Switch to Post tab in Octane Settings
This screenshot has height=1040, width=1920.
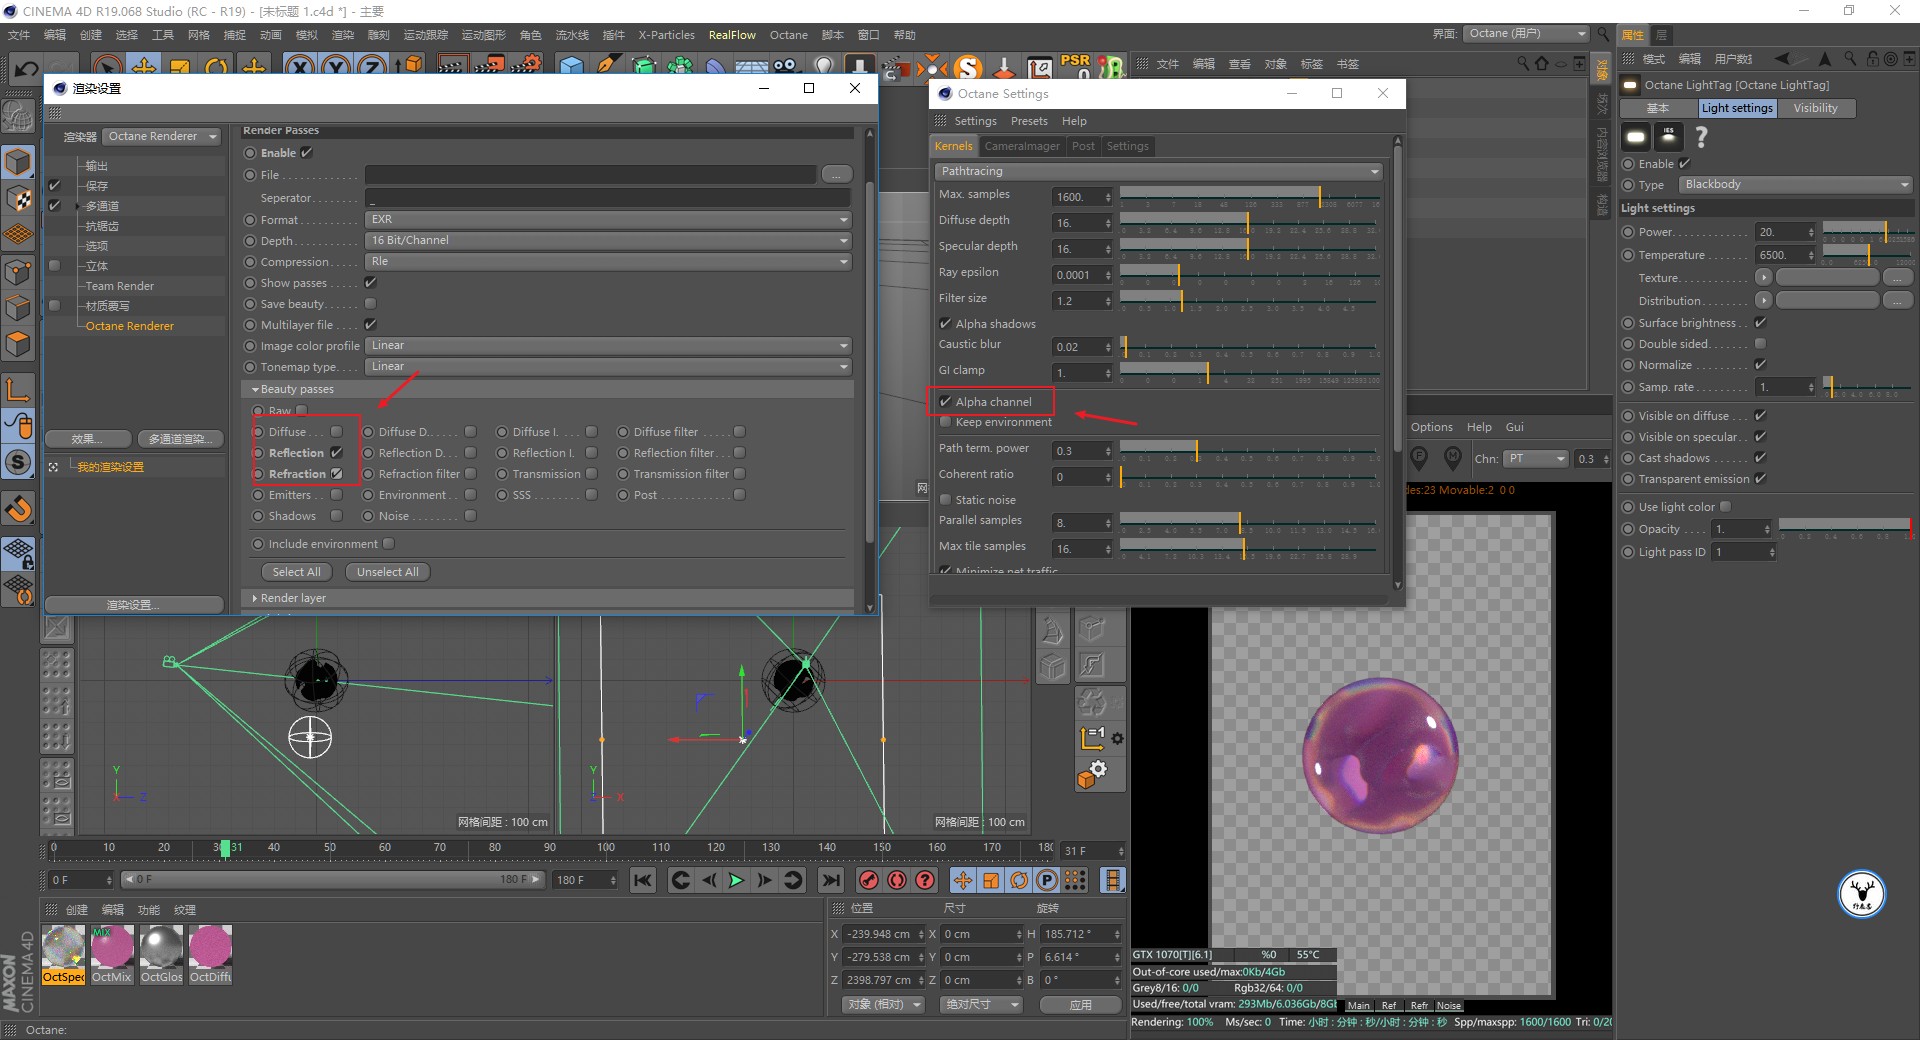tap(1083, 146)
